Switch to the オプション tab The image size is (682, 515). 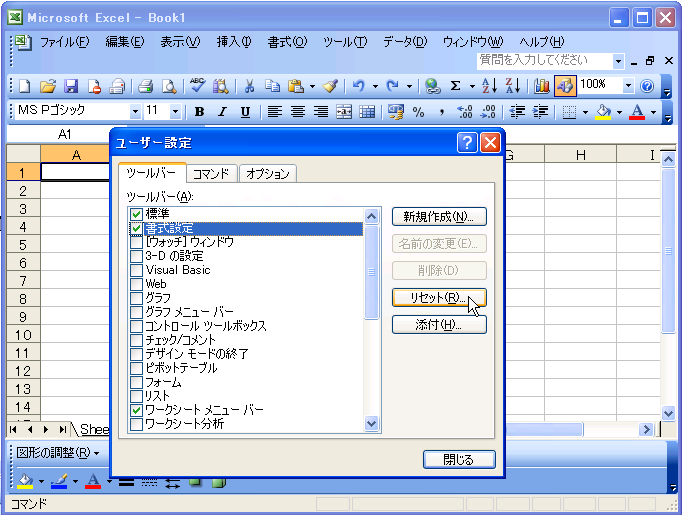(x=267, y=174)
